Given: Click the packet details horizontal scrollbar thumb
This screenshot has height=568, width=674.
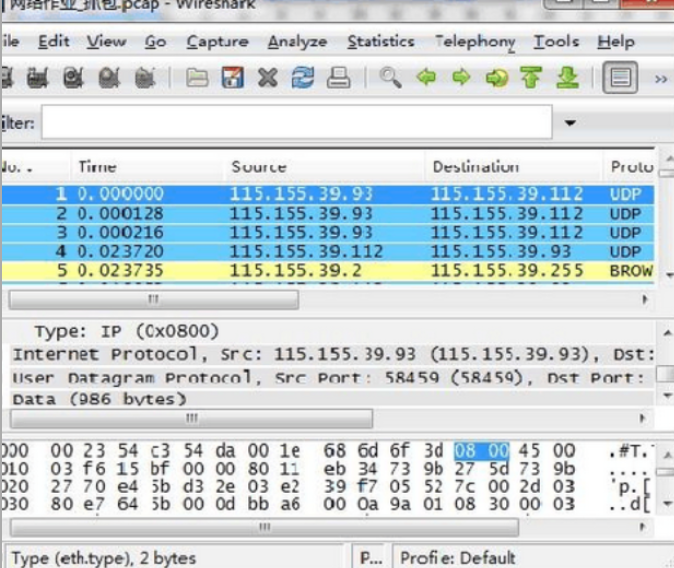Looking at the screenshot, I should click(x=191, y=418).
